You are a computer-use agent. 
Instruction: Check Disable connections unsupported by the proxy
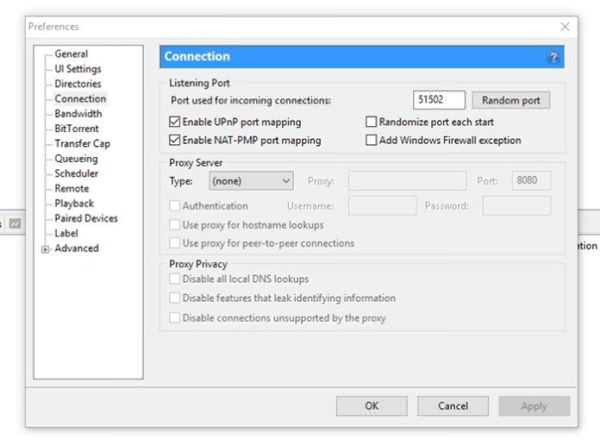(x=174, y=318)
